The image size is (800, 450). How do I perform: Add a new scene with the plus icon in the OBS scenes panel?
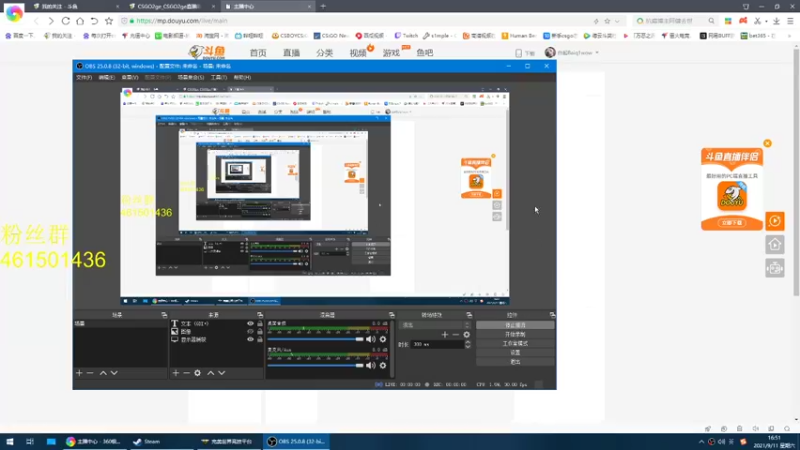tap(79, 373)
